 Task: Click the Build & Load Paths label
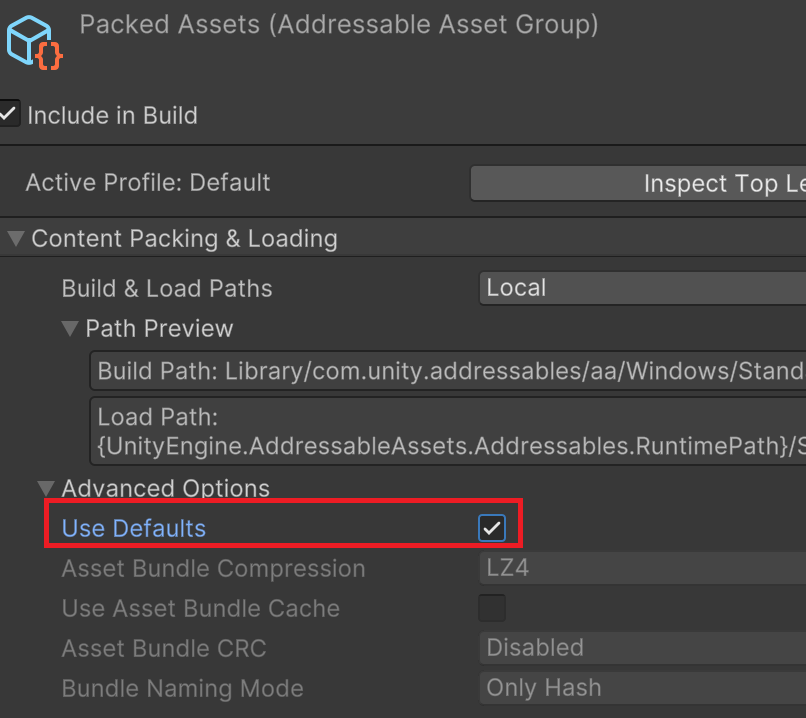167,288
